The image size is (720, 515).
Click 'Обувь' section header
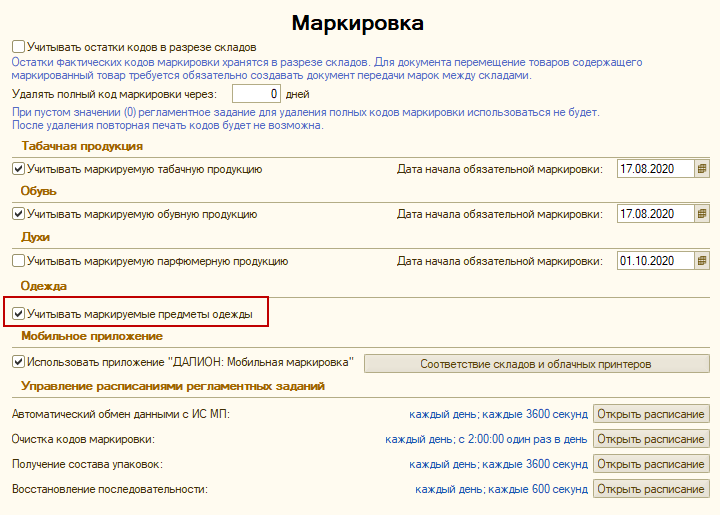(39, 191)
